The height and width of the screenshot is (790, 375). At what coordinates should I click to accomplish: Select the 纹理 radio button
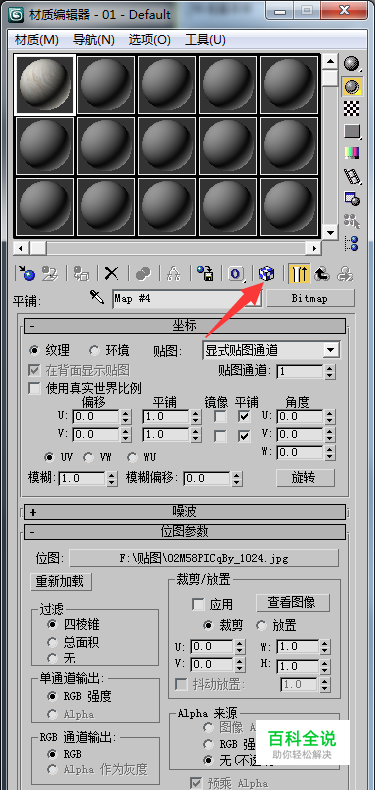pos(34,350)
